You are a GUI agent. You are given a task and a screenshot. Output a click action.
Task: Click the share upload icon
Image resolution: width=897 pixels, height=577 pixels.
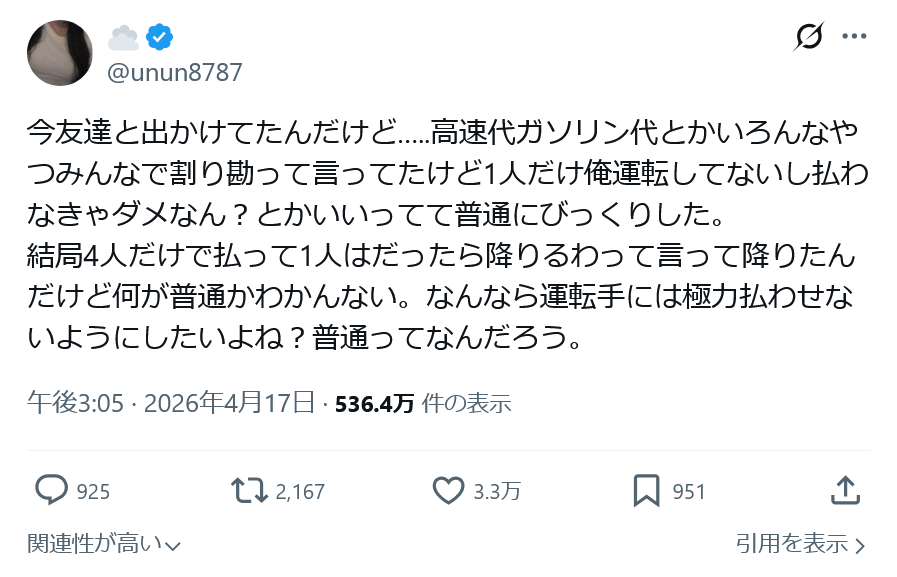click(x=845, y=490)
